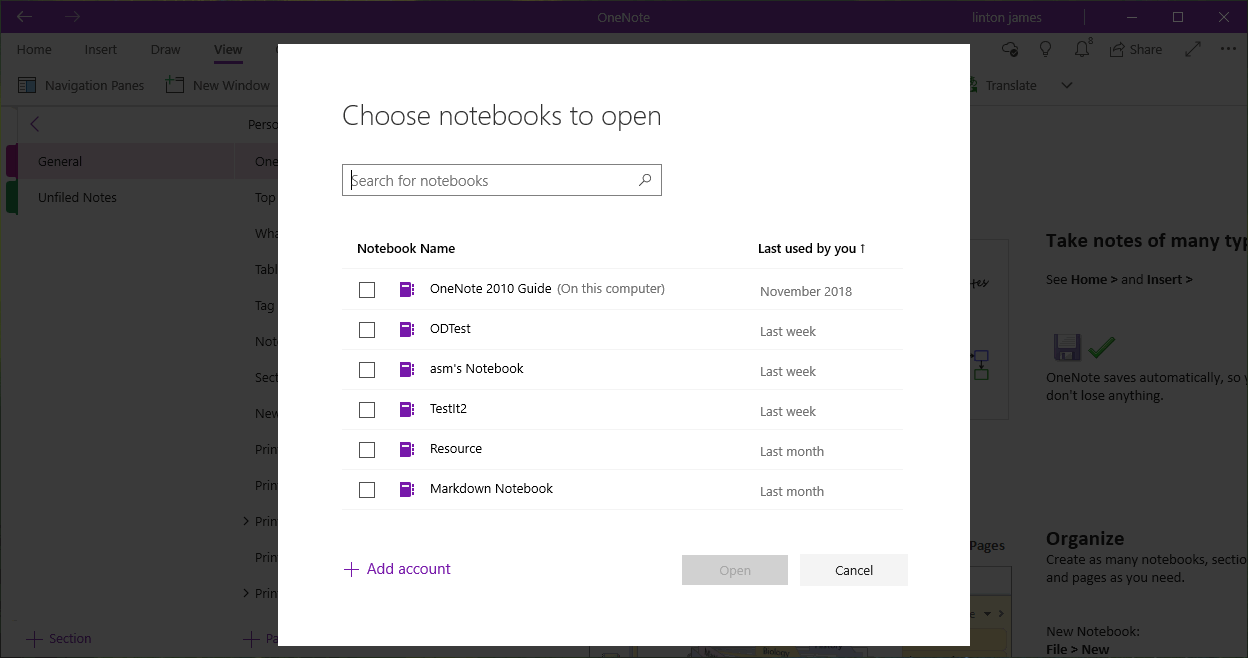The height and width of the screenshot is (658, 1248).
Task: Click the OneNote 2010 Guide notebook icon
Action: coord(406,290)
